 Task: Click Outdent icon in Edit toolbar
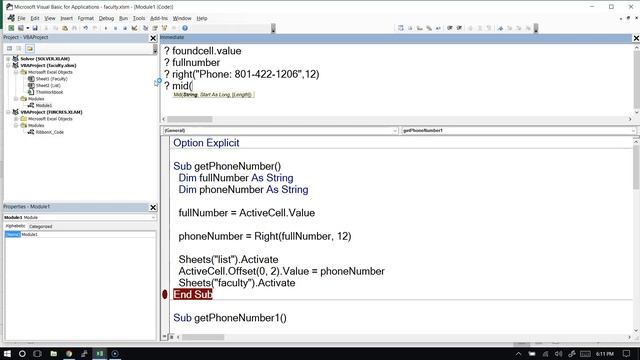click(x=459, y=28)
